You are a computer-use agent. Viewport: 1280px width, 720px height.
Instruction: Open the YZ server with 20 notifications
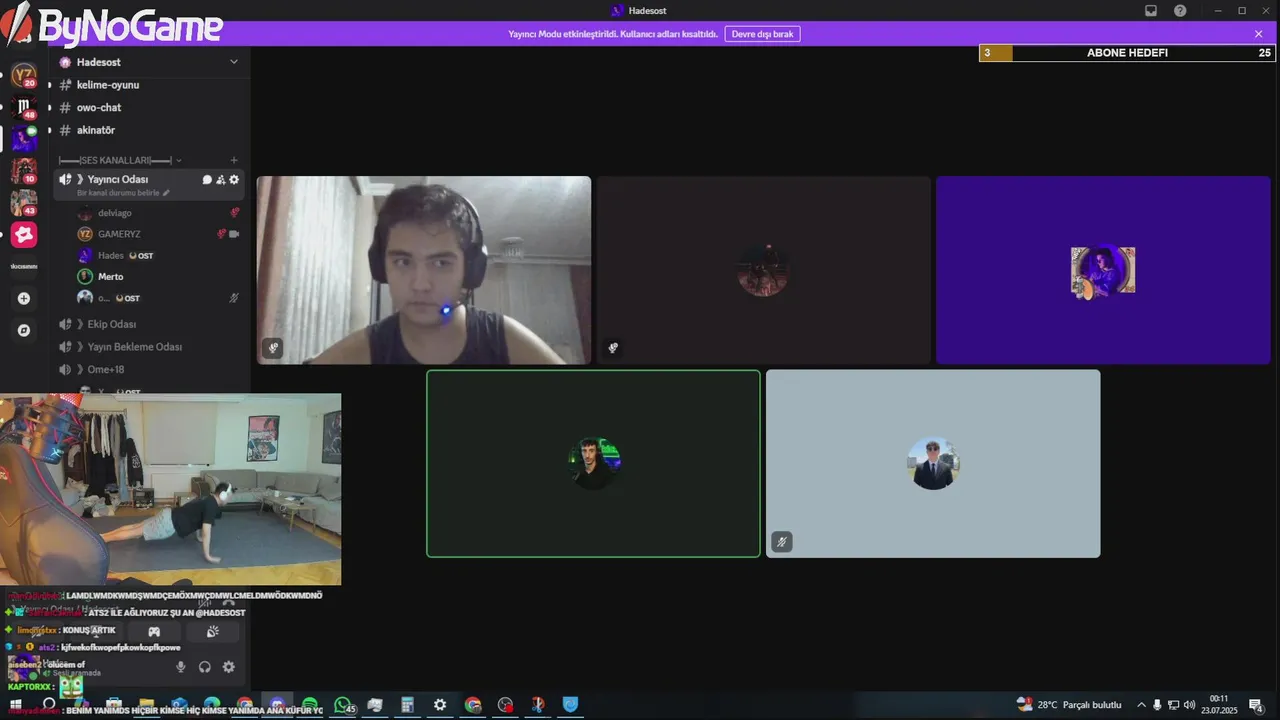(x=24, y=75)
